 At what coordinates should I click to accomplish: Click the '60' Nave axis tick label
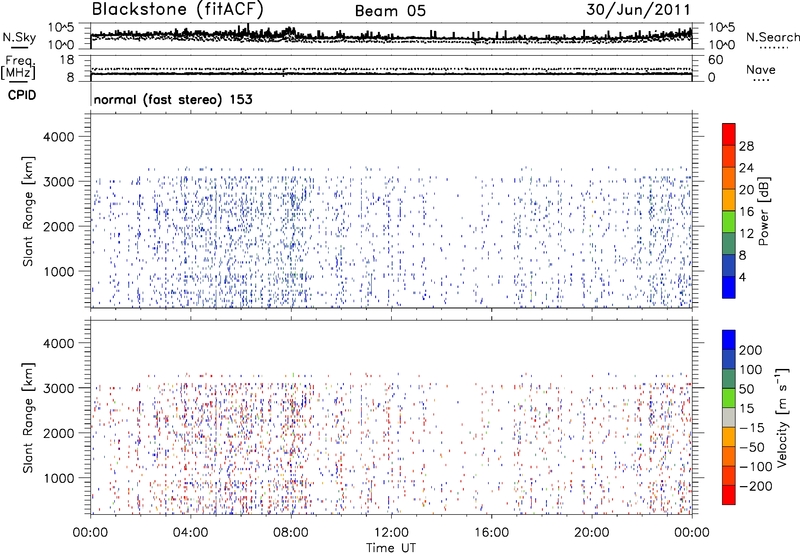coord(715,60)
